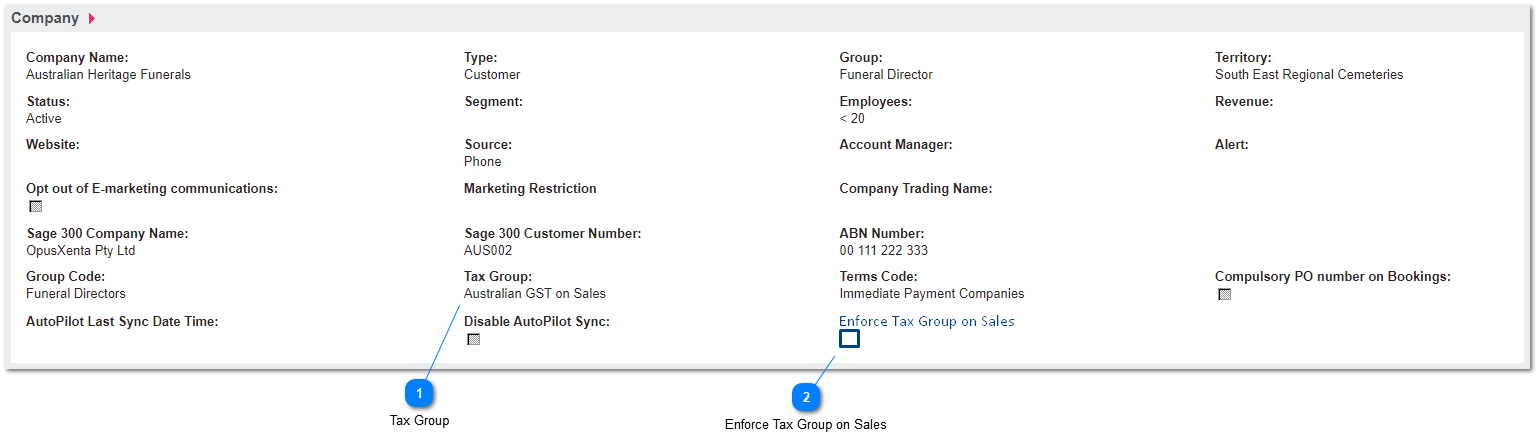Click AutoPilot Last Sync Date Time label

pos(122,322)
